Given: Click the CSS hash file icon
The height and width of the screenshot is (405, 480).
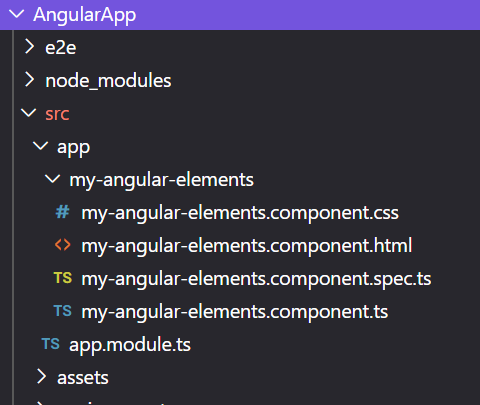Looking at the screenshot, I should coord(63,212).
